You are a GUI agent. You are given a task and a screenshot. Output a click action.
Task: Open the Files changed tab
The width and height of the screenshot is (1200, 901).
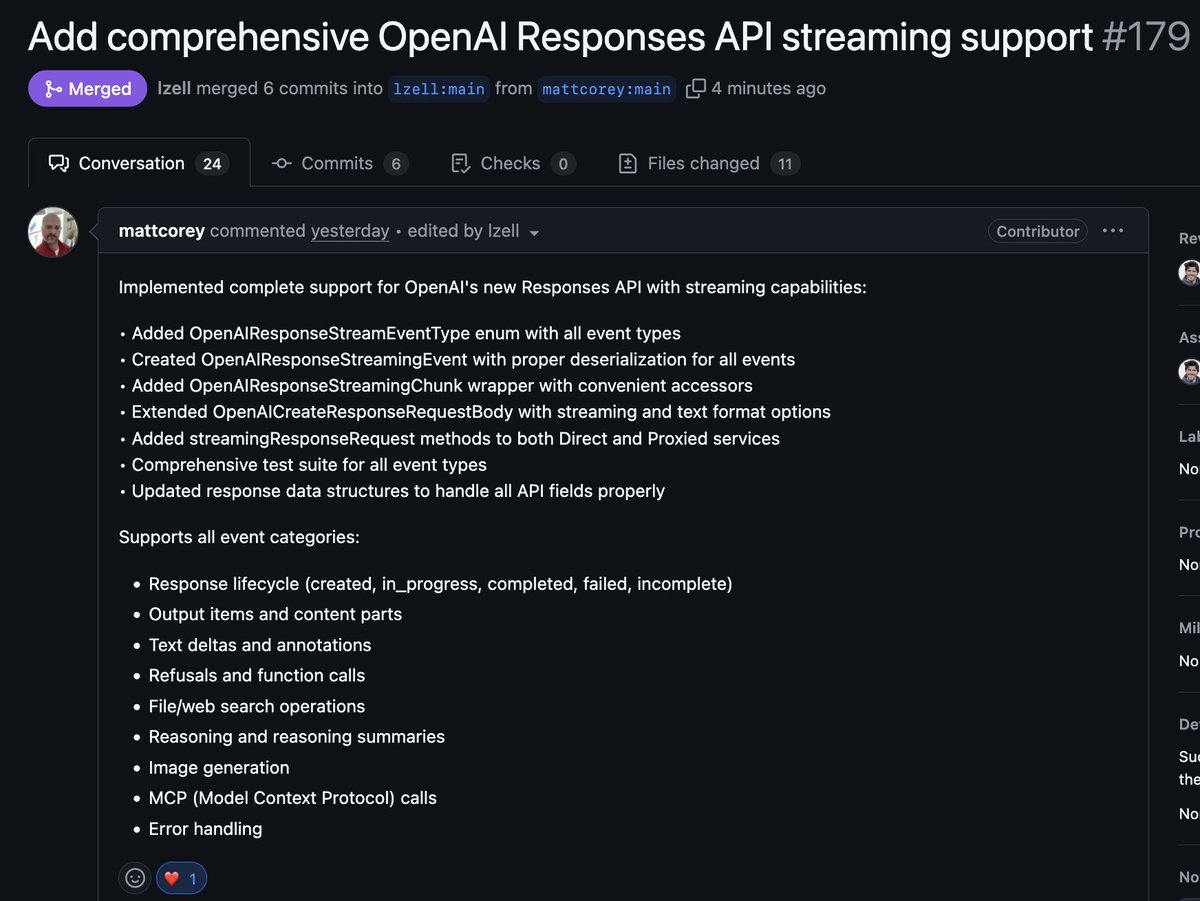click(709, 163)
